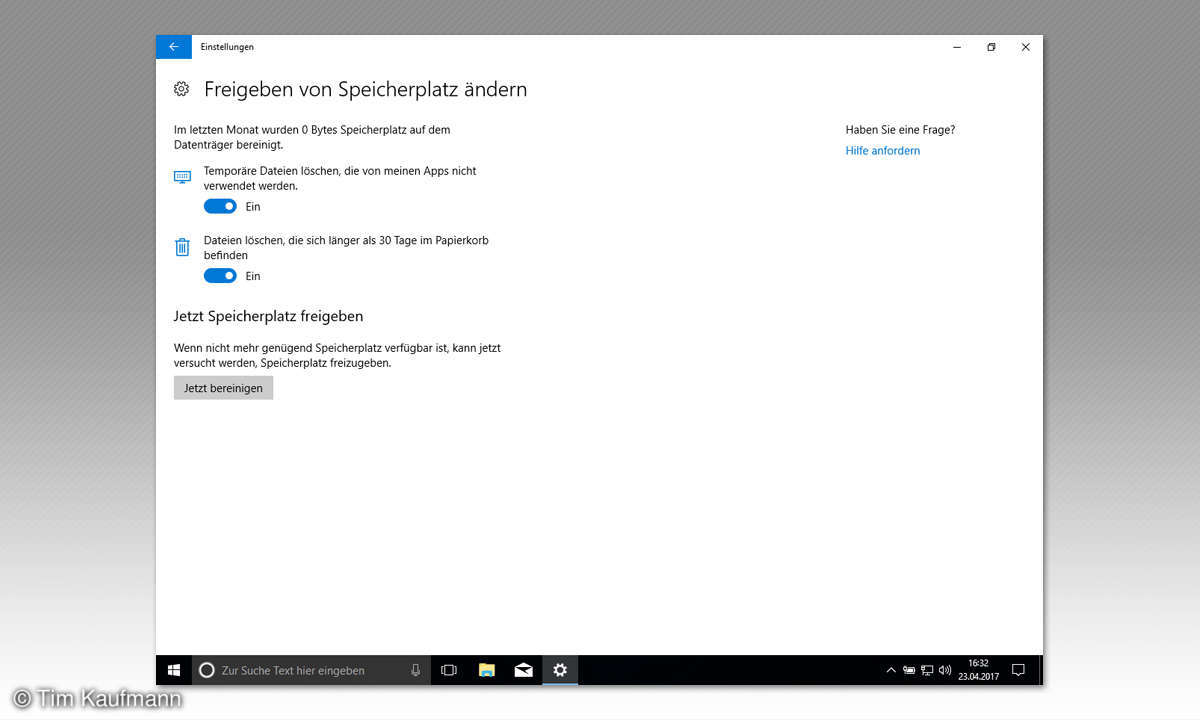Open File Explorer from the taskbar
The image size is (1200, 720).
coord(487,670)
